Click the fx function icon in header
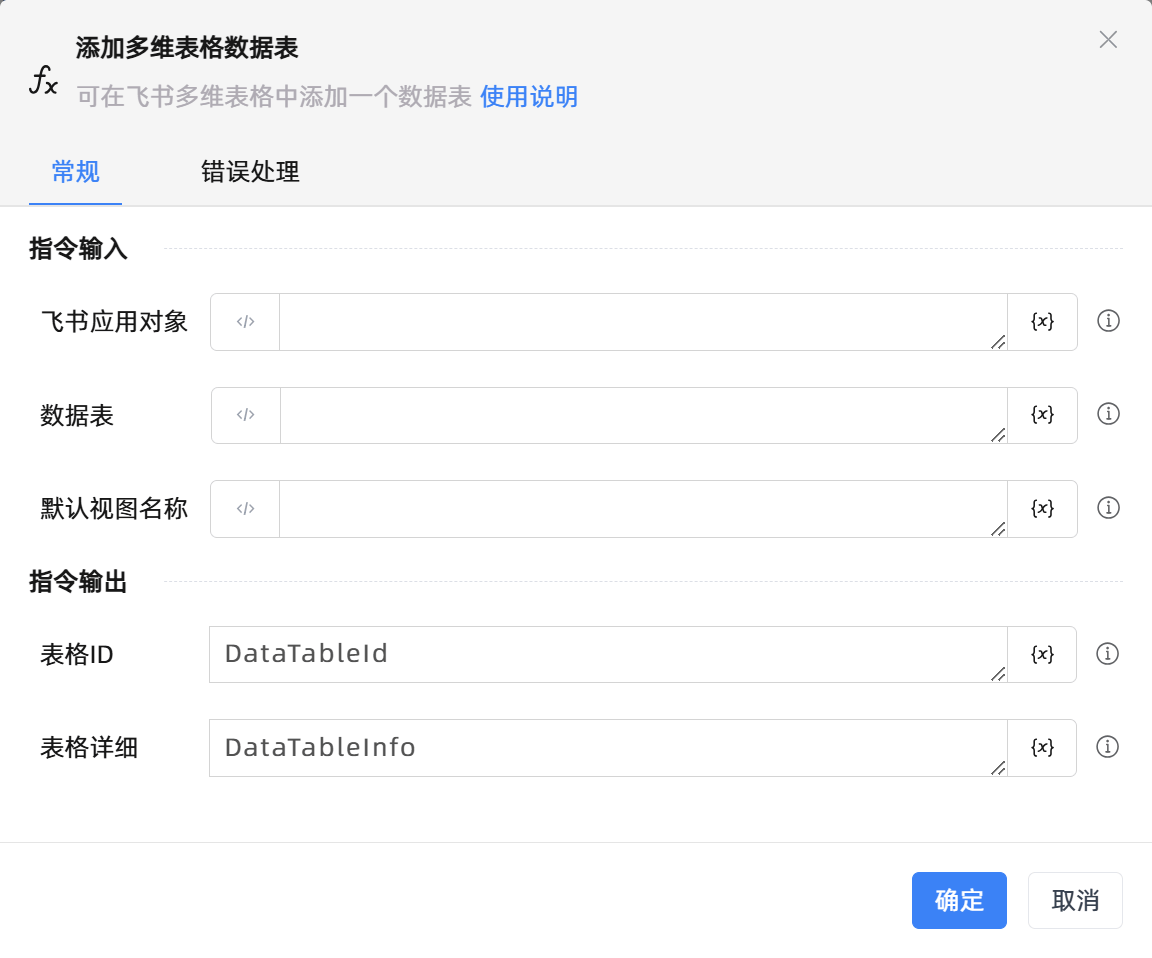1152x958 pixels. [43, 79]
